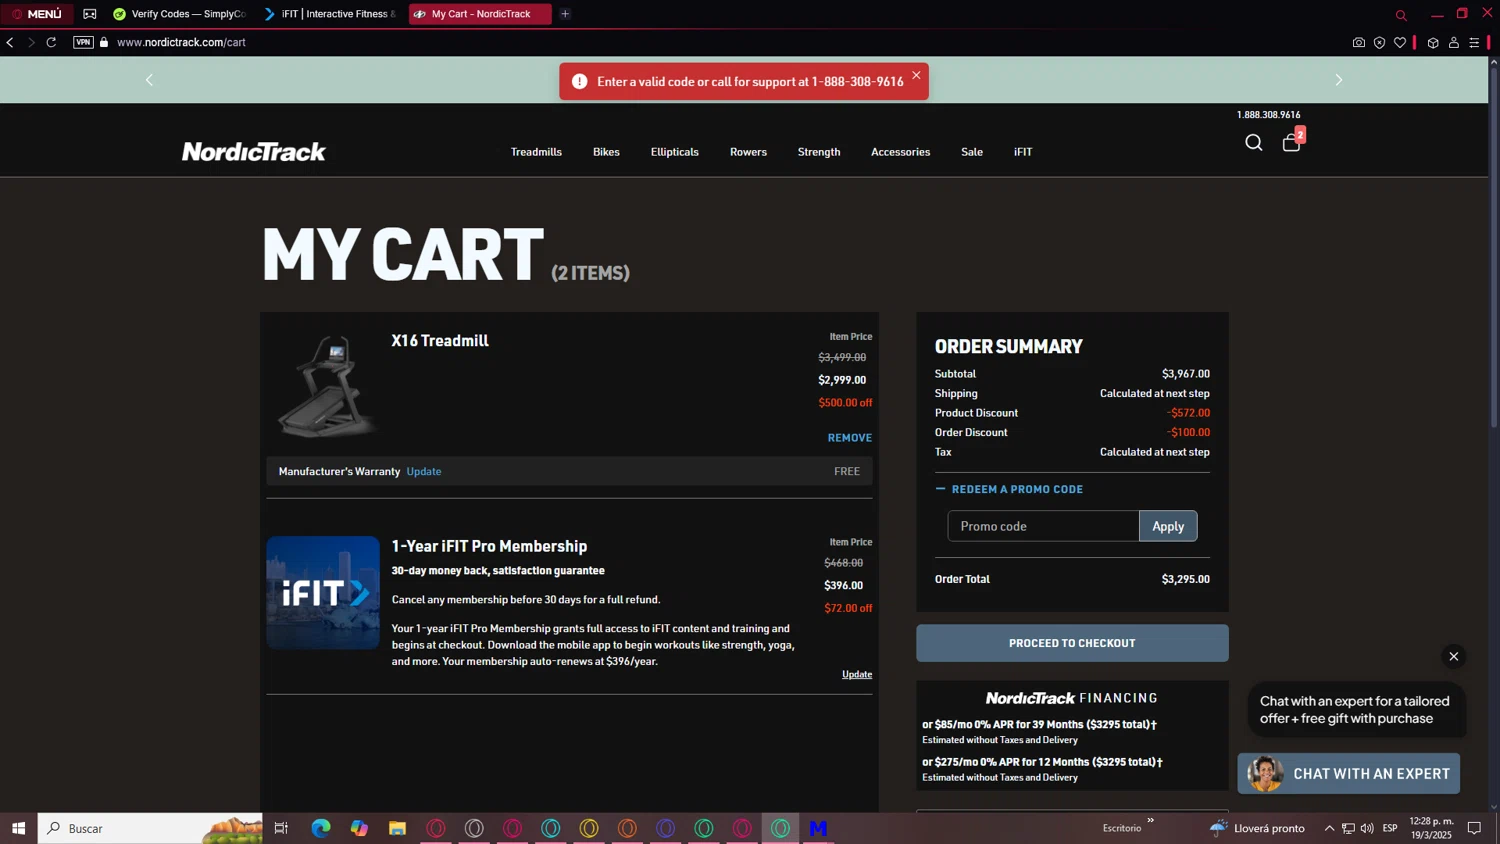Click the NordicTrack logo in header

point(254,152)
